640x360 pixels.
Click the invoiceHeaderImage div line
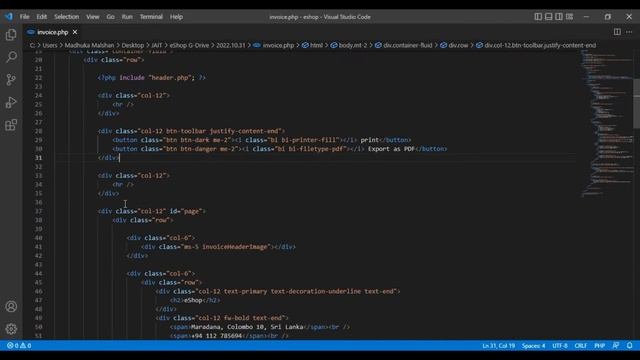[x=219, y=247]
